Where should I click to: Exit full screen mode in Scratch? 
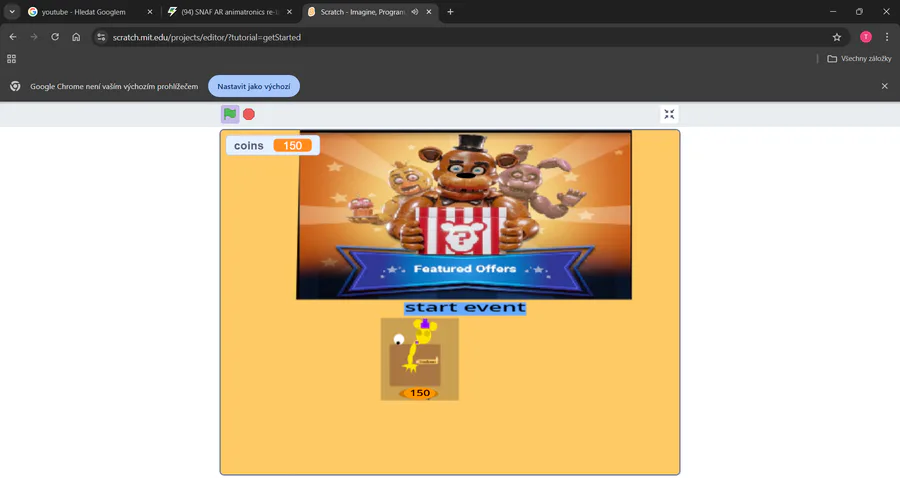[669, 114]
